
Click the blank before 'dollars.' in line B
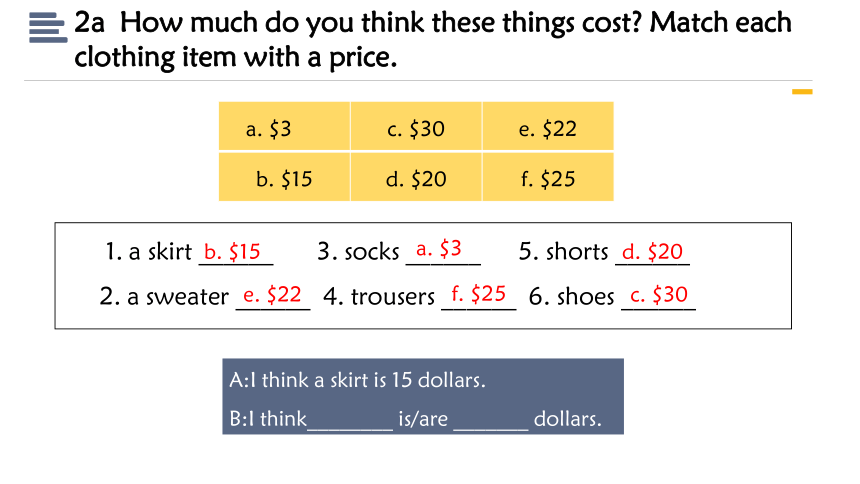[x=491, y=421]
